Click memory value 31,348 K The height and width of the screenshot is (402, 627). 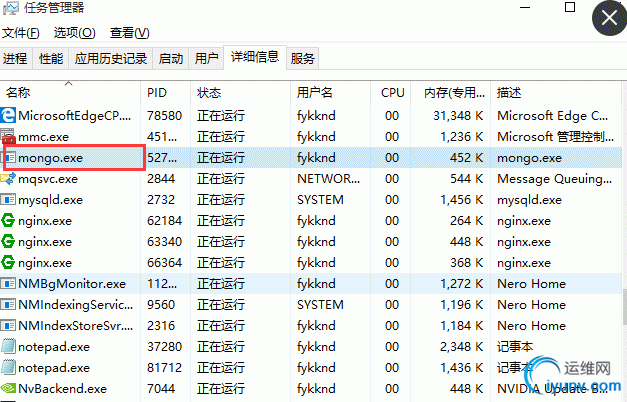(458, 116)
